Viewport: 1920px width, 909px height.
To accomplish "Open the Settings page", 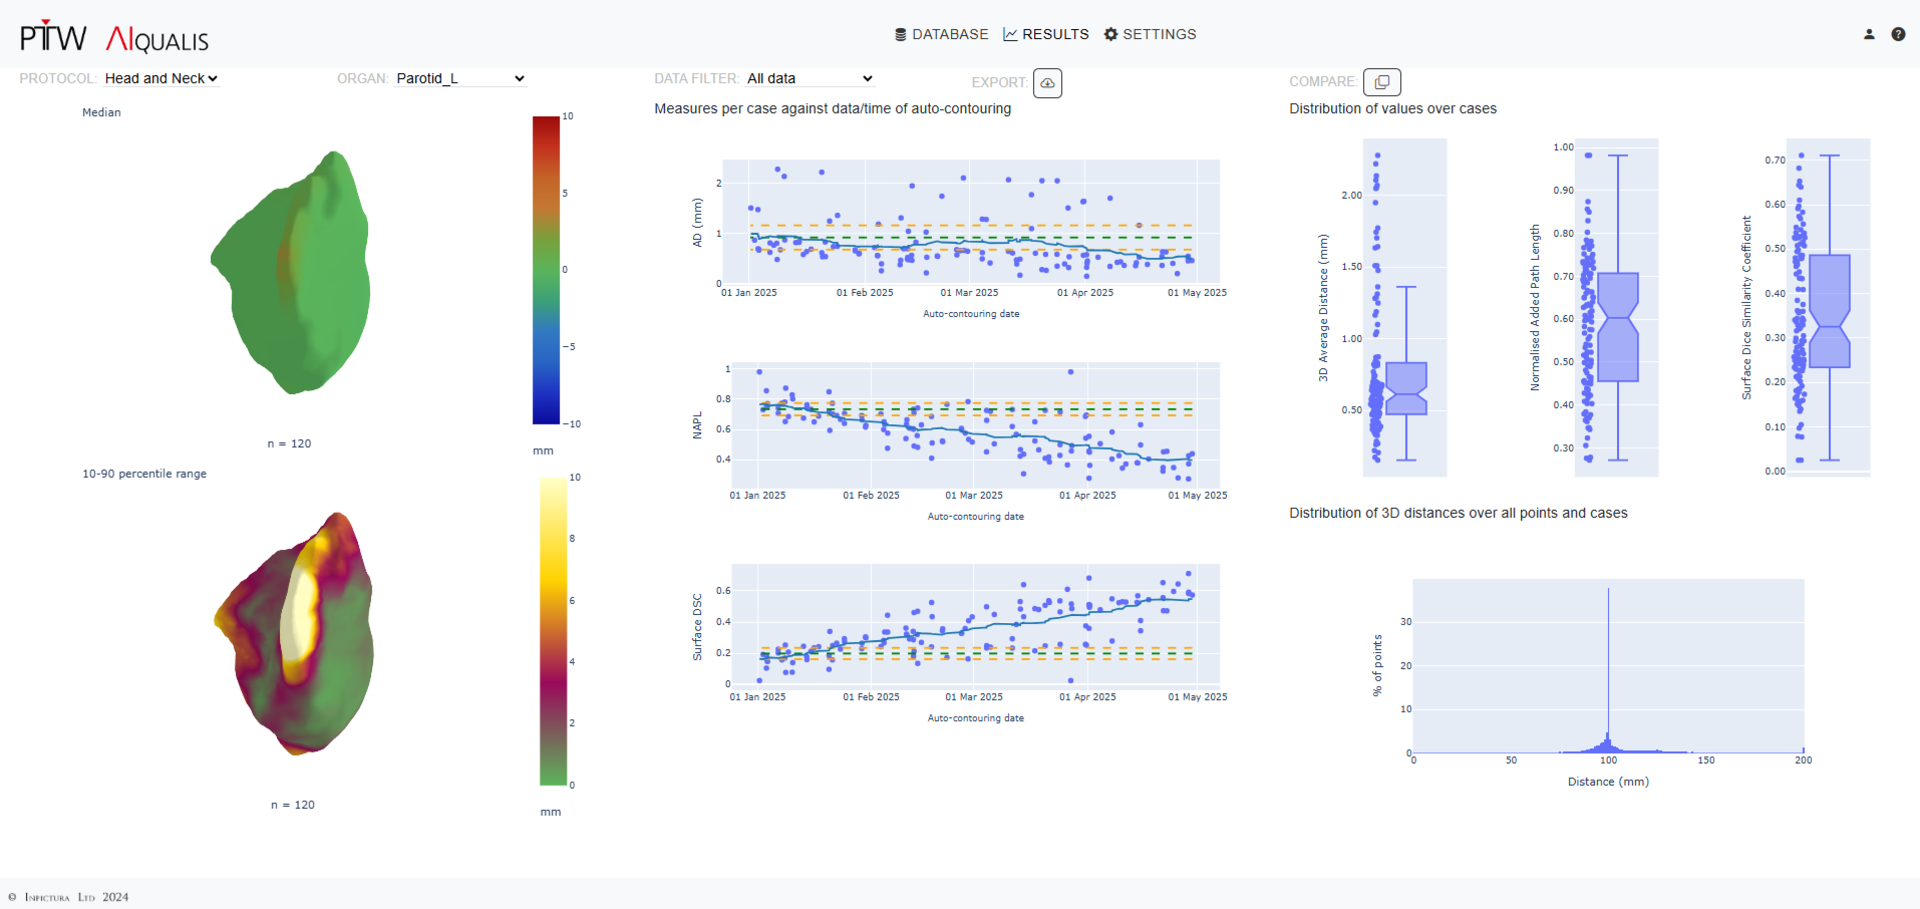I will pos(1150,34).
